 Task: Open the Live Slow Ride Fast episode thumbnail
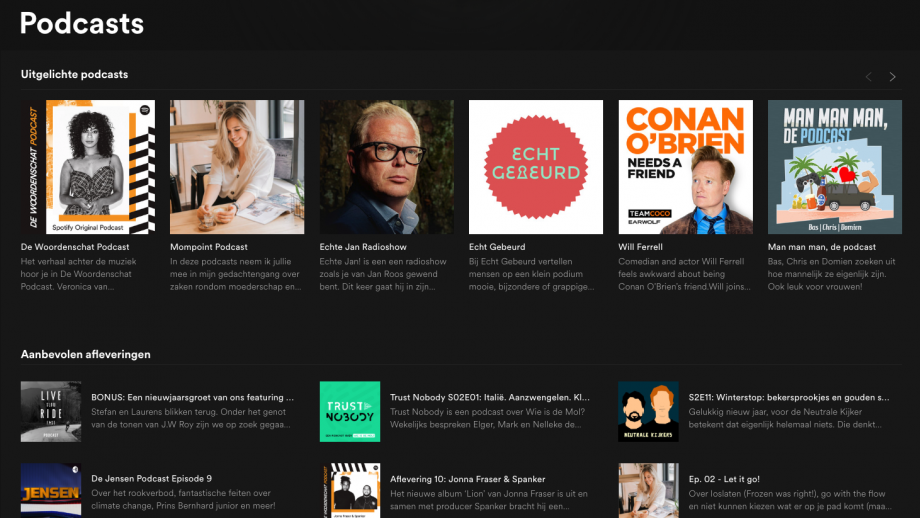point(51,412)
